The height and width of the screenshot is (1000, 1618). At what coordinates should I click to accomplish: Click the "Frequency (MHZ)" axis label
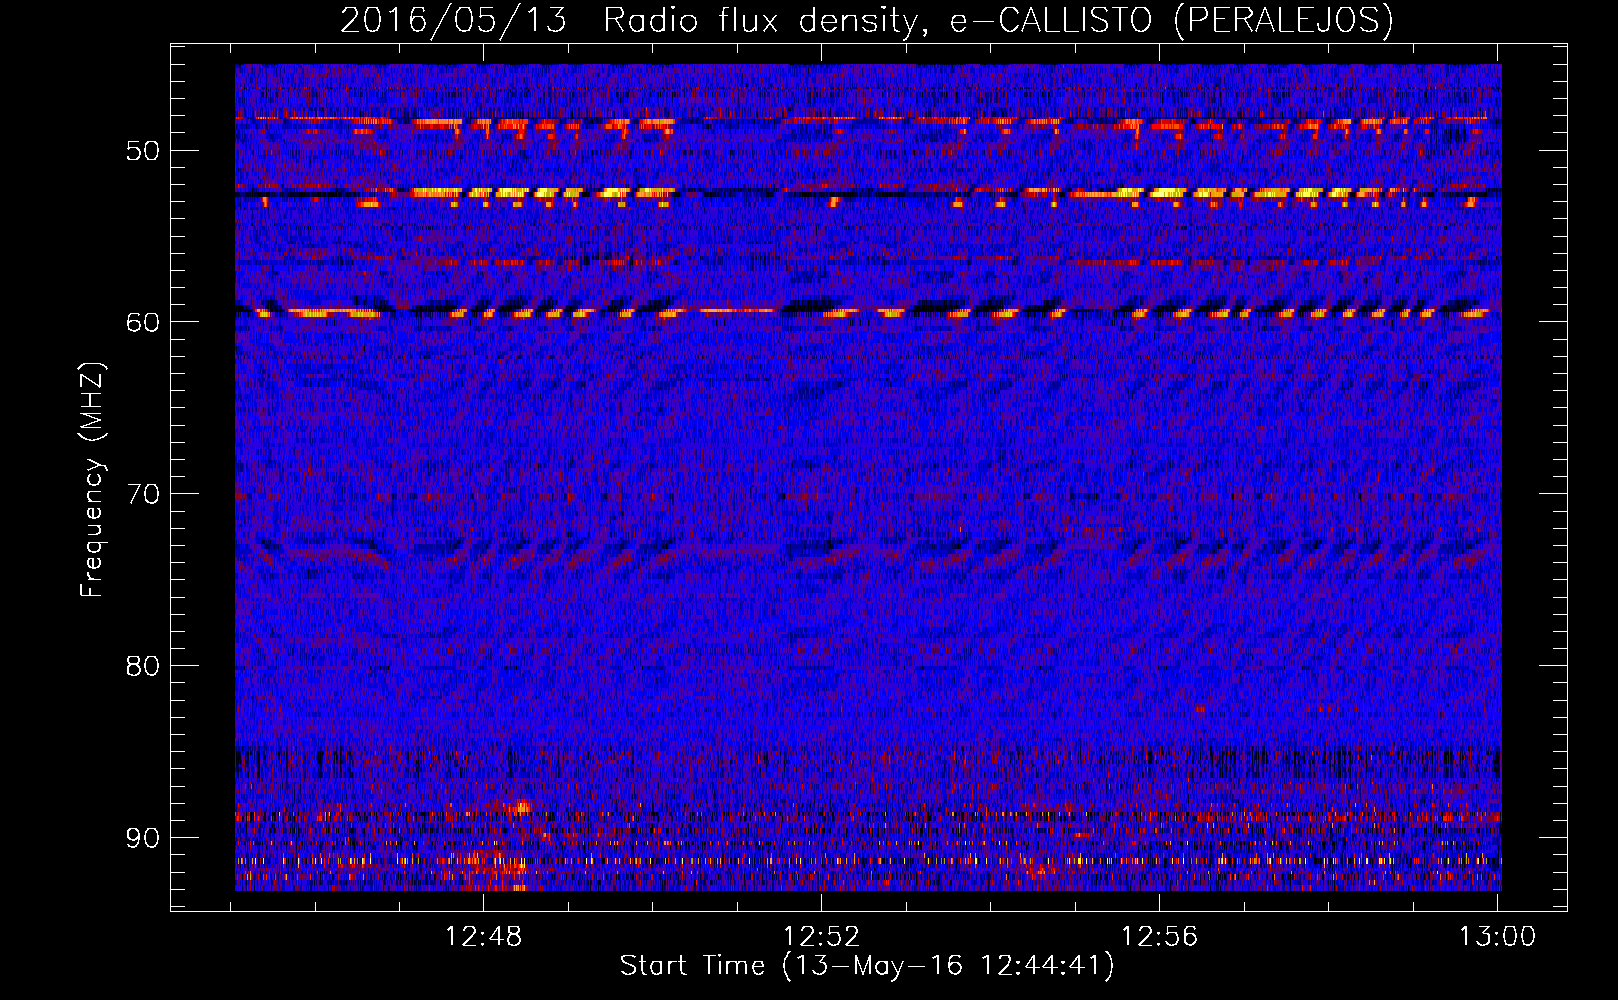(92, 479)
